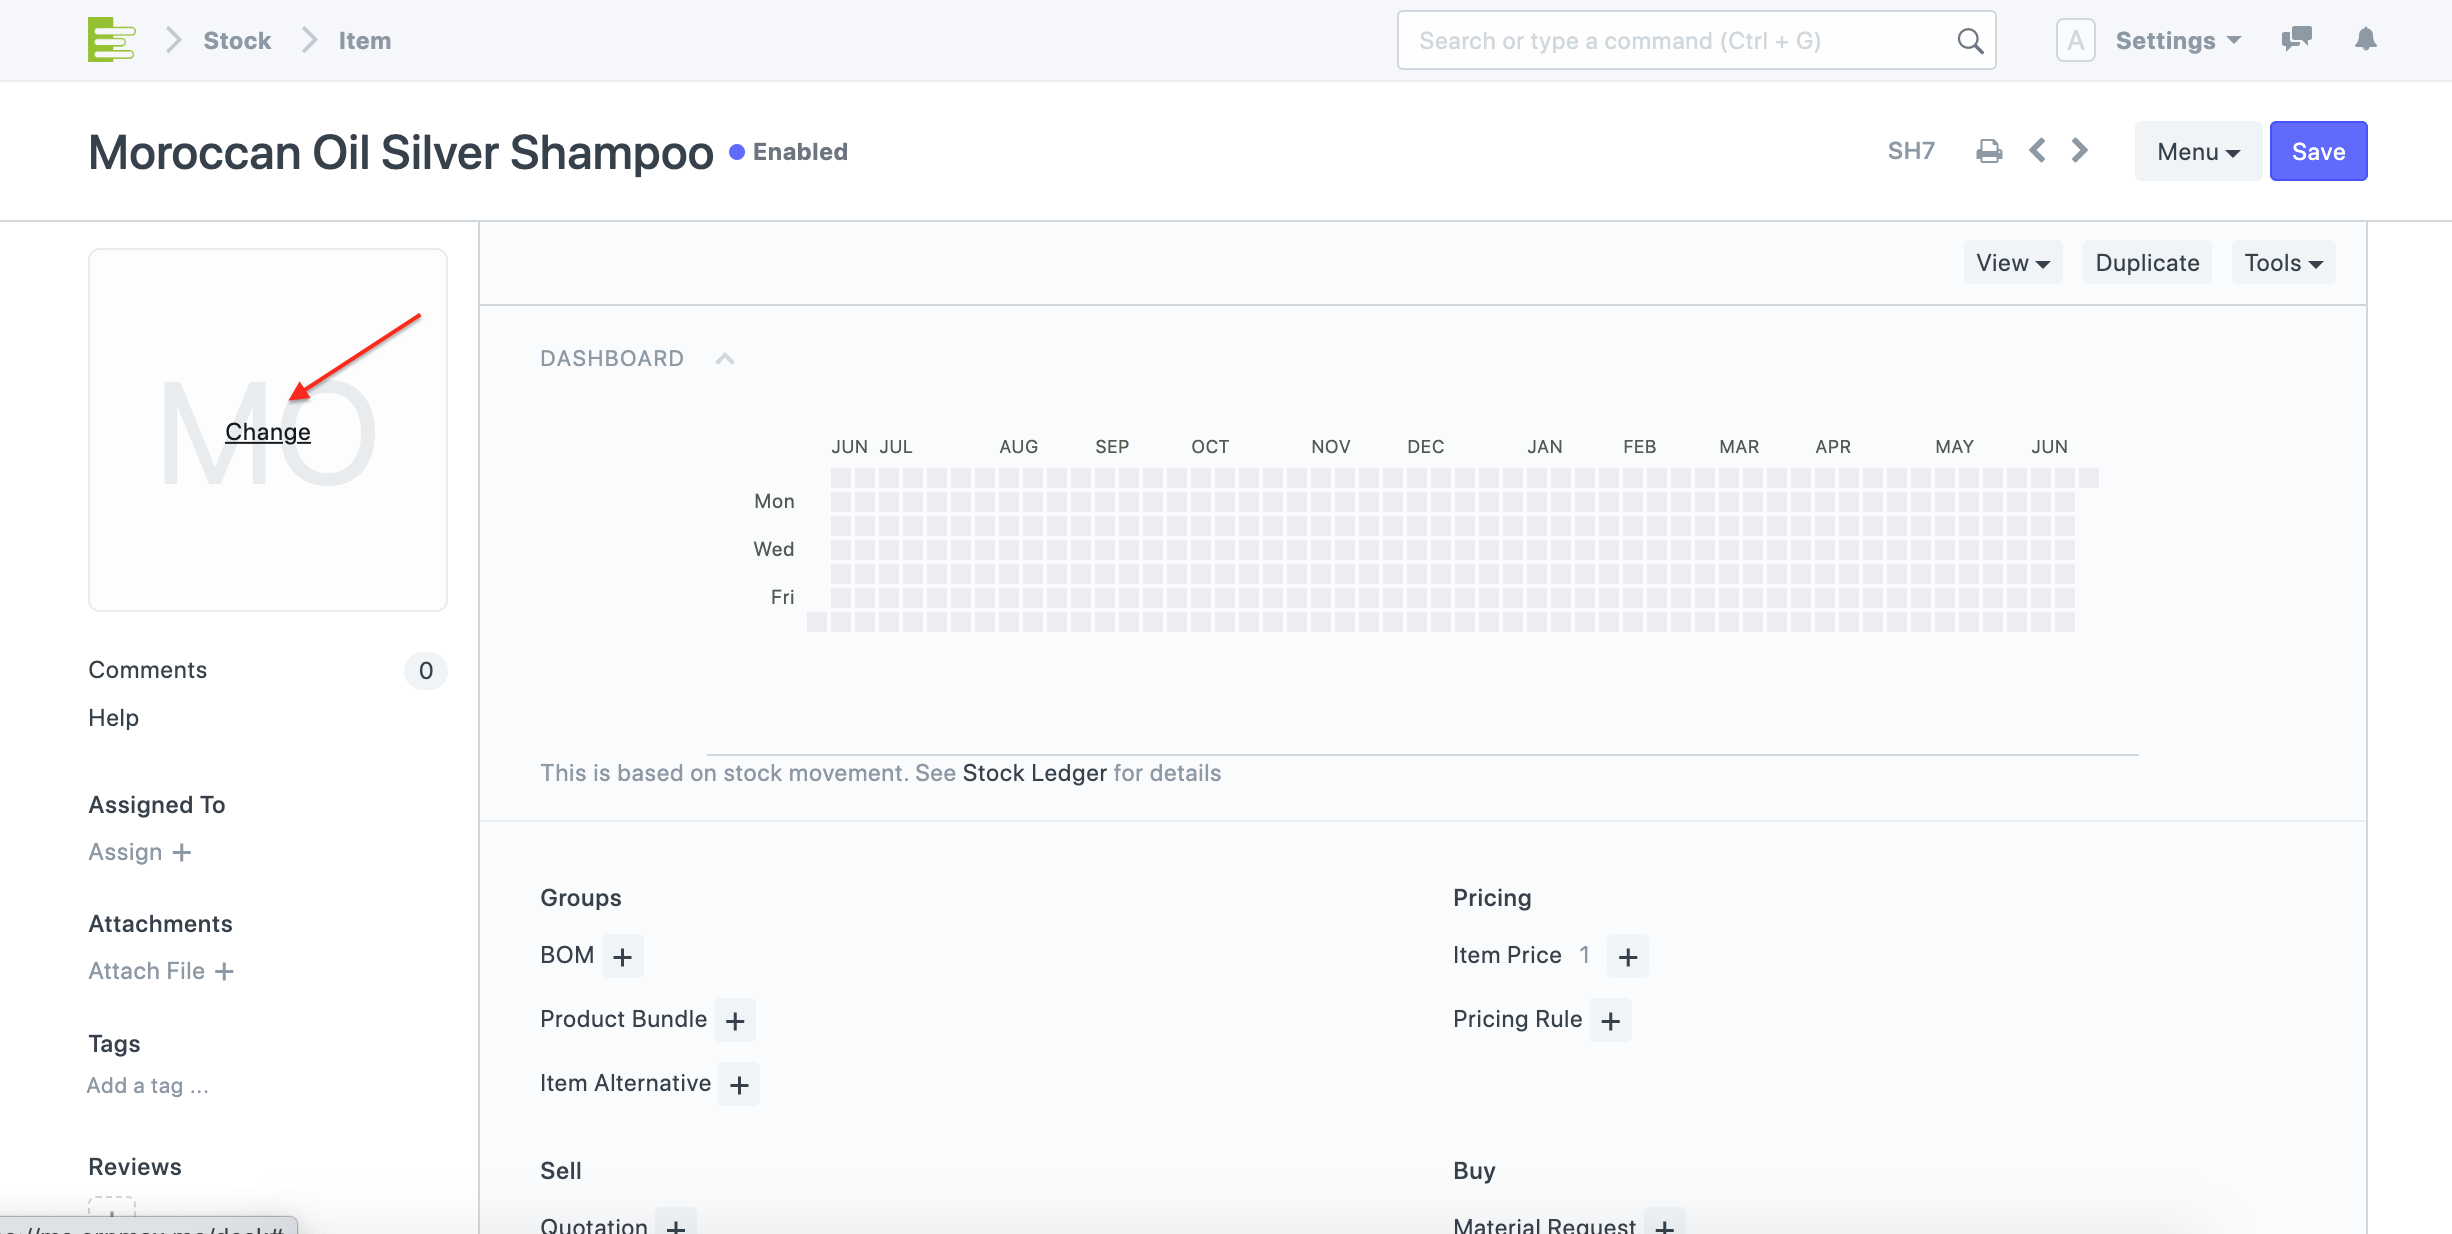Collapse the Dashboard section
This screenshot has height=1234, width=2452.
(725, 359)
